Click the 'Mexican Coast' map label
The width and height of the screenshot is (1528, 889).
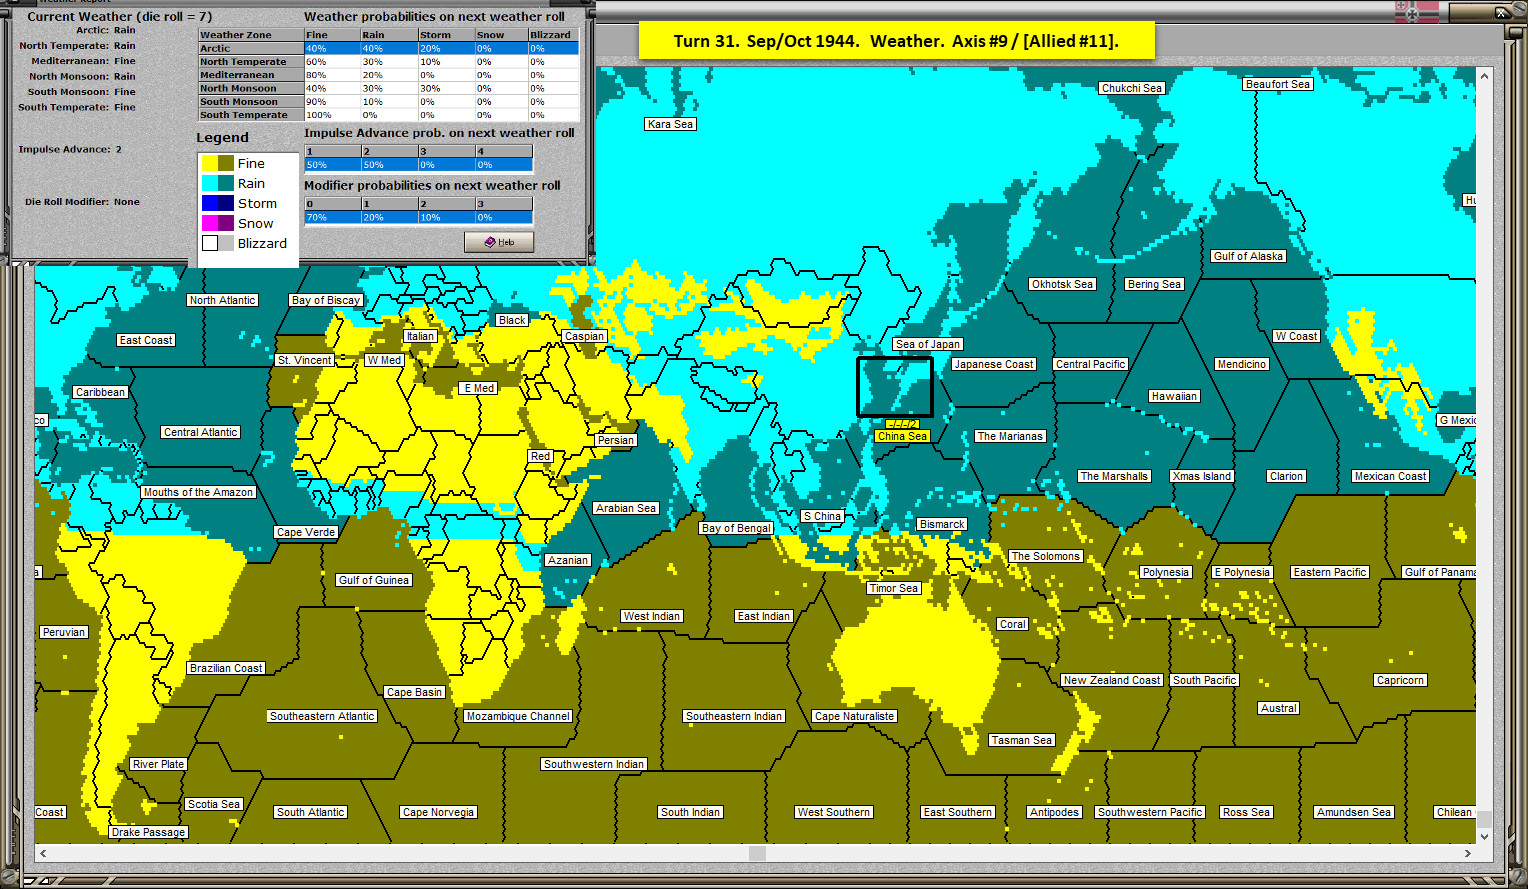(x=1391, y=476)
